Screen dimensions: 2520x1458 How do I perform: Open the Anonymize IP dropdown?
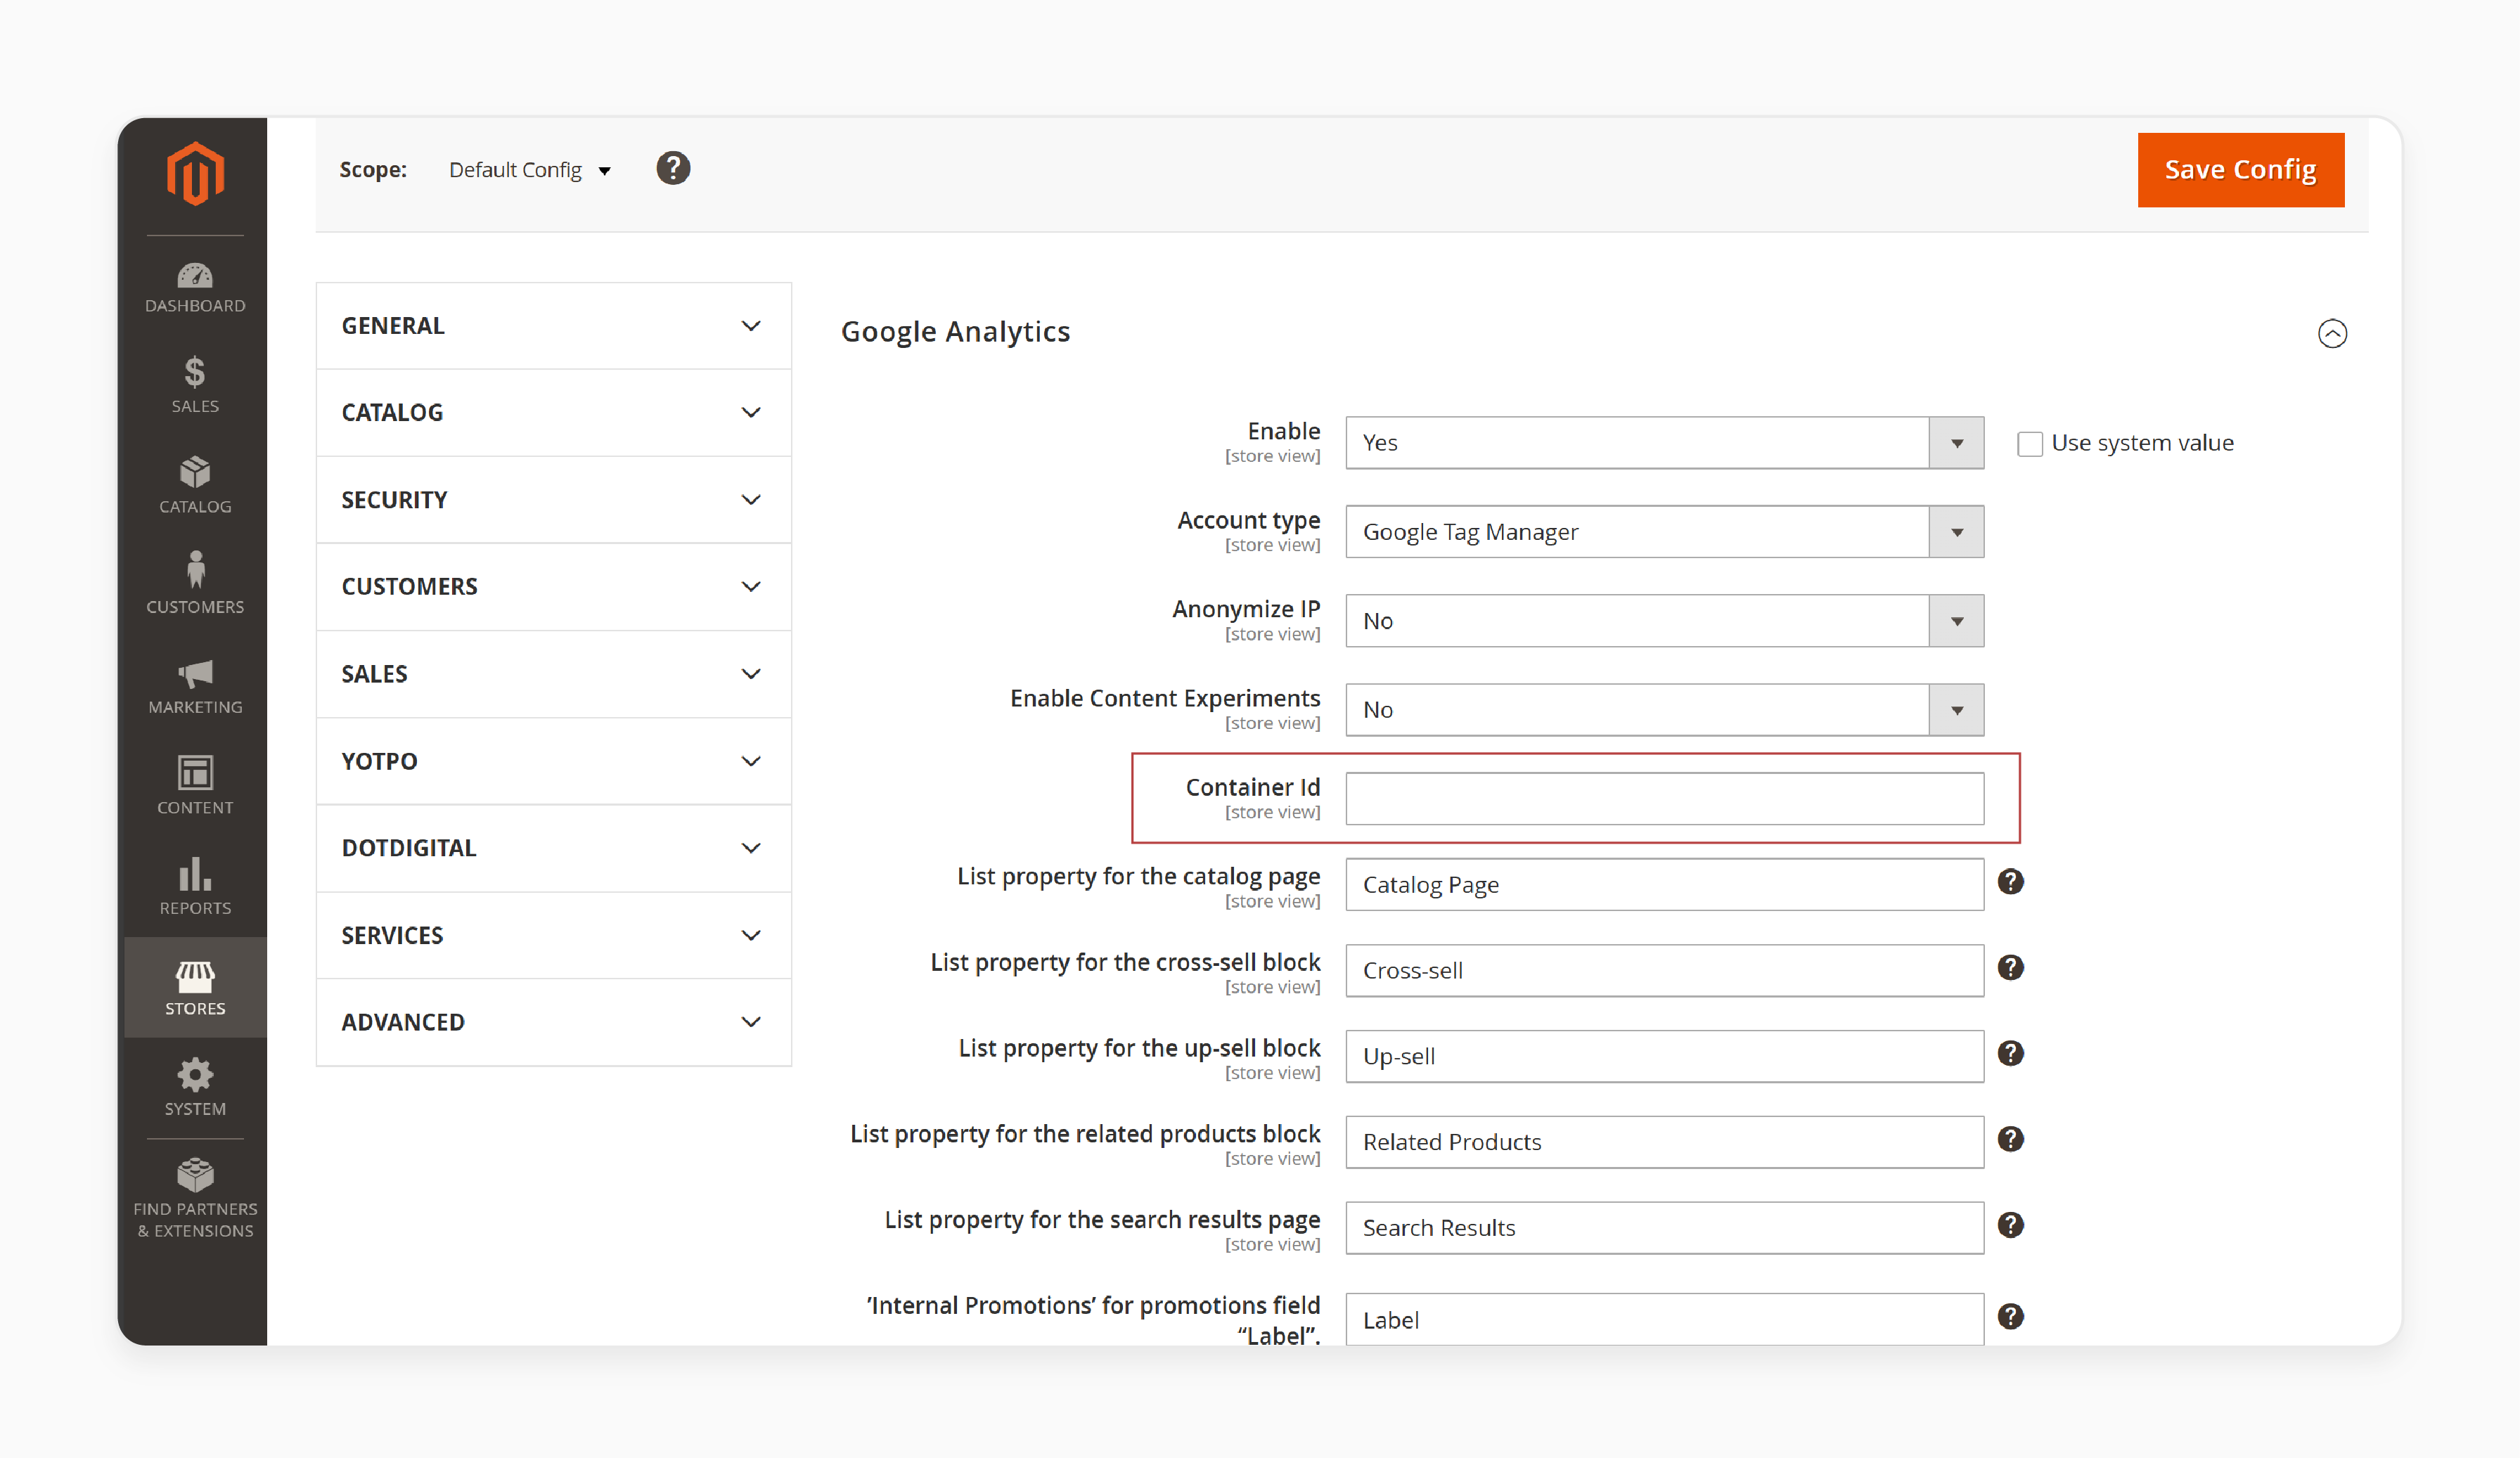[1665, 621]
